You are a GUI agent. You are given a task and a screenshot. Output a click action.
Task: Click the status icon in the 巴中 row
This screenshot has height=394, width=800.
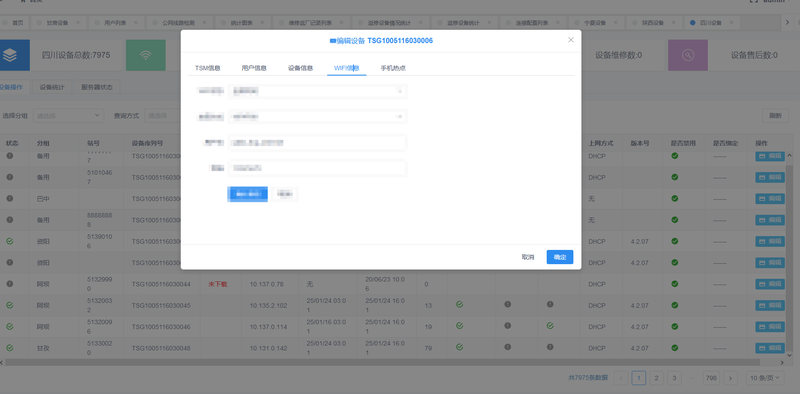pos(10,198)
